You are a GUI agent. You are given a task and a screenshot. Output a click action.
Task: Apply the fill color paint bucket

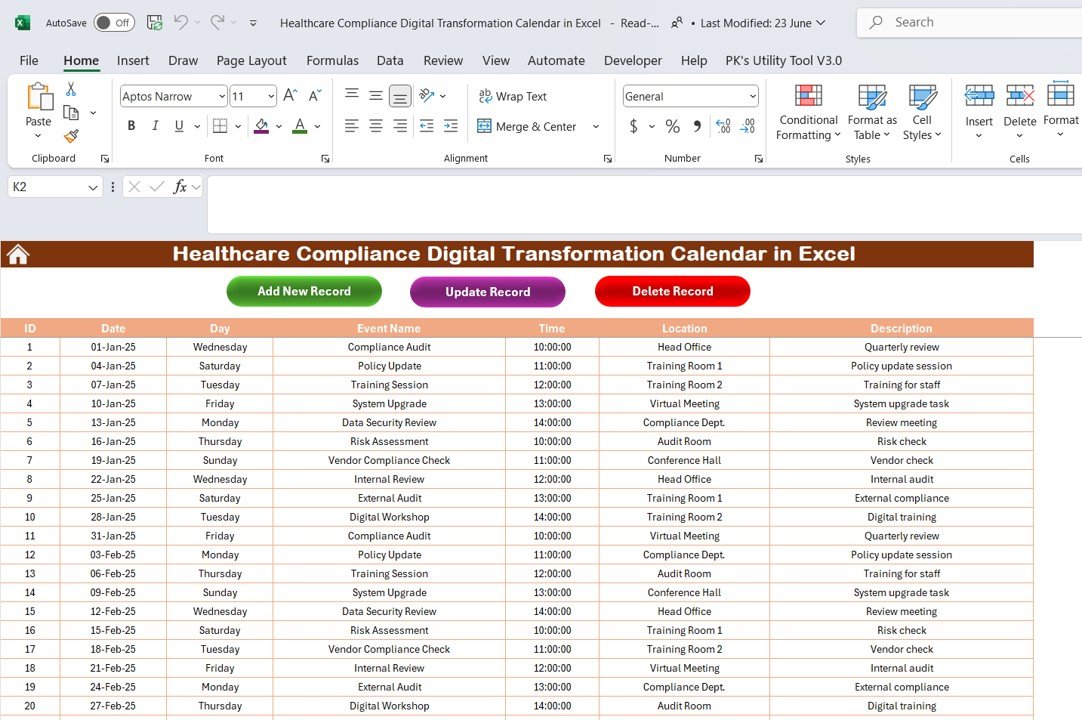point(262,126)
